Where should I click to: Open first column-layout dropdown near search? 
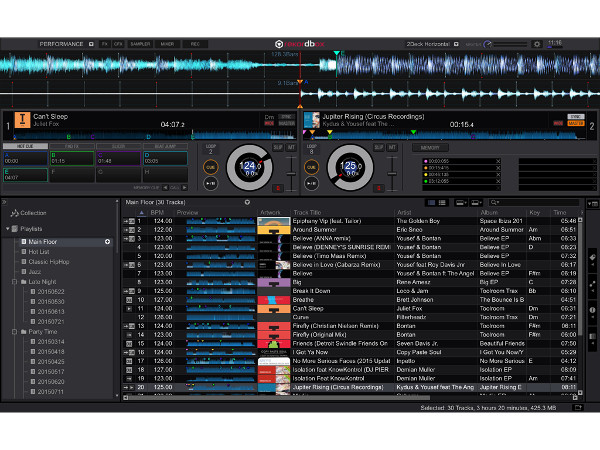click(461, 202)
